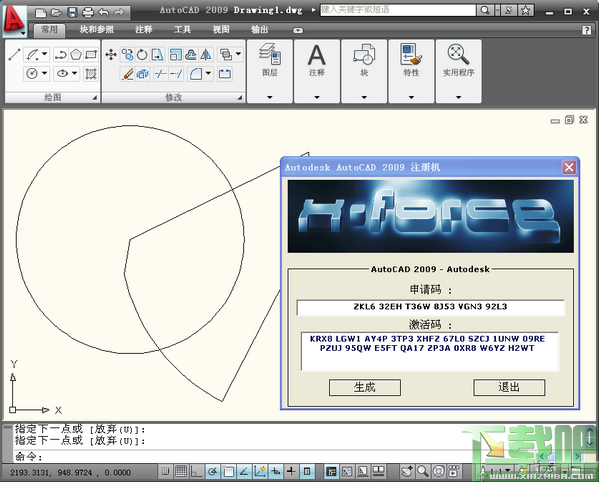Image resolution: width=599 pixels, height=482 pixels.
Task: Select the Copy objects tool
Action: pyautogui.click(x=128, y=55)
